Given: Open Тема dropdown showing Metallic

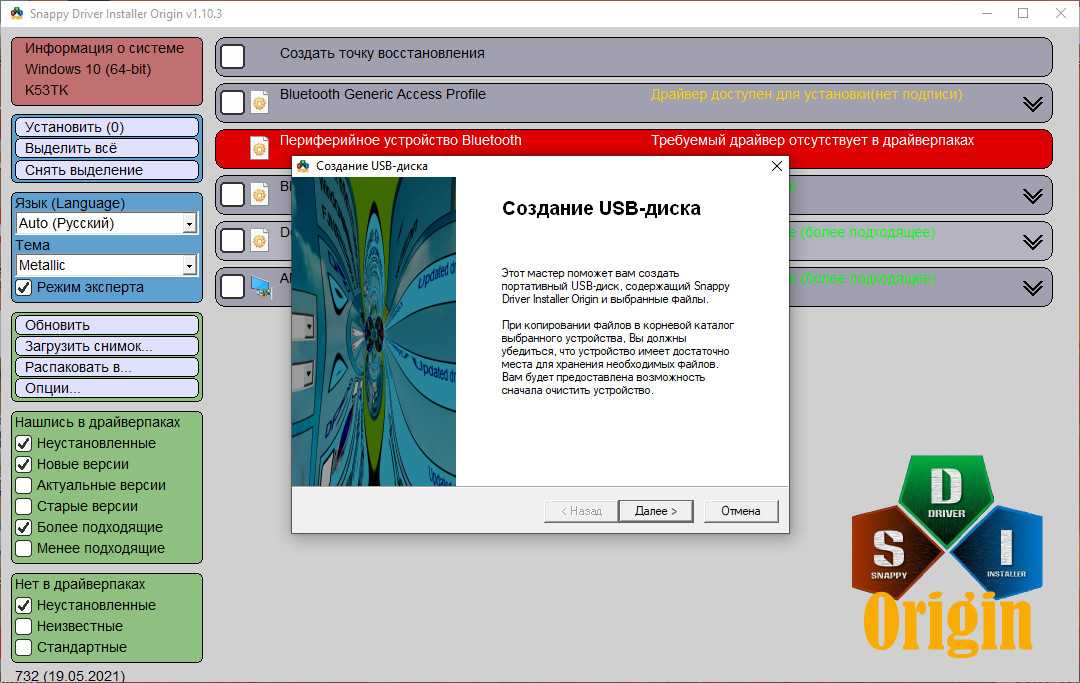Looking at the screenshot, I should click(x=107, y=265).
